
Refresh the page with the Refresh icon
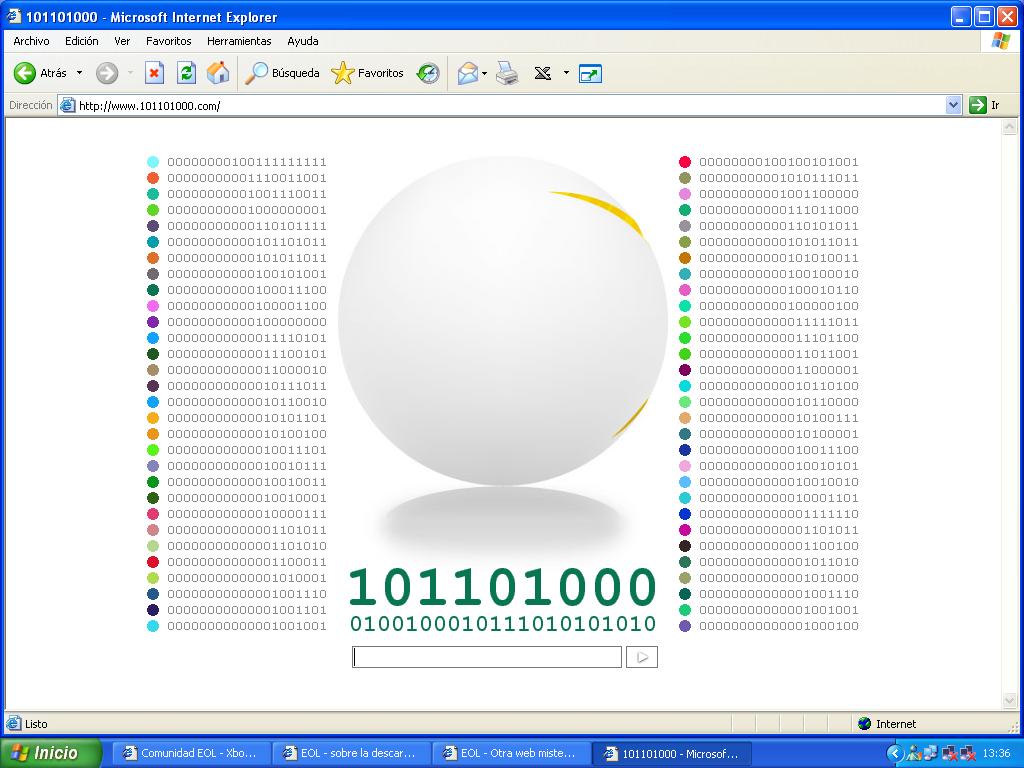point(186,73)
